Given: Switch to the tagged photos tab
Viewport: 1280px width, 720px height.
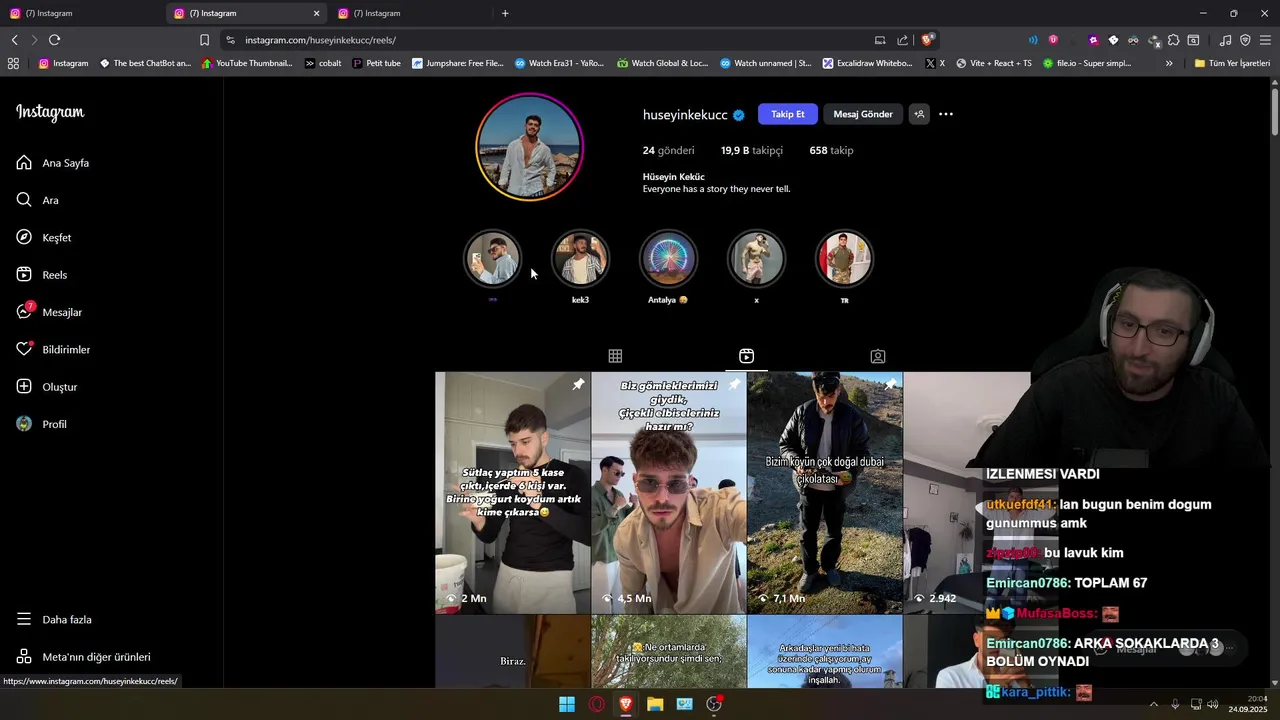Looking at the screenshot, I should 877,356.
